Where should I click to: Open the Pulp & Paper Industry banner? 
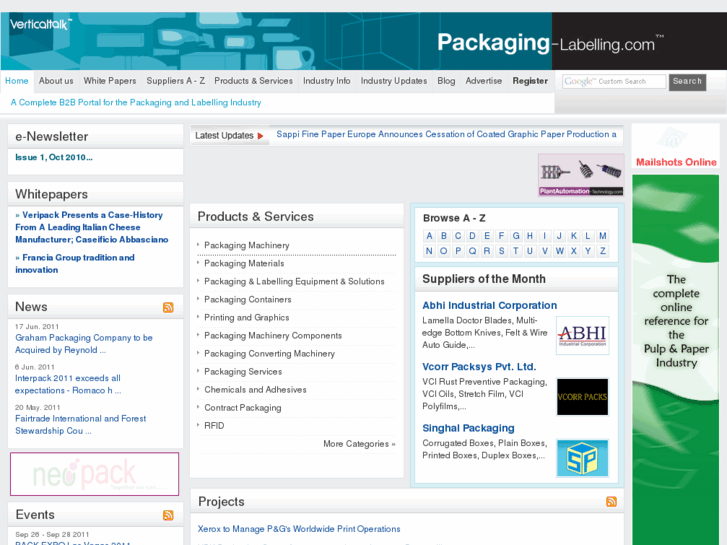[676, 359]
